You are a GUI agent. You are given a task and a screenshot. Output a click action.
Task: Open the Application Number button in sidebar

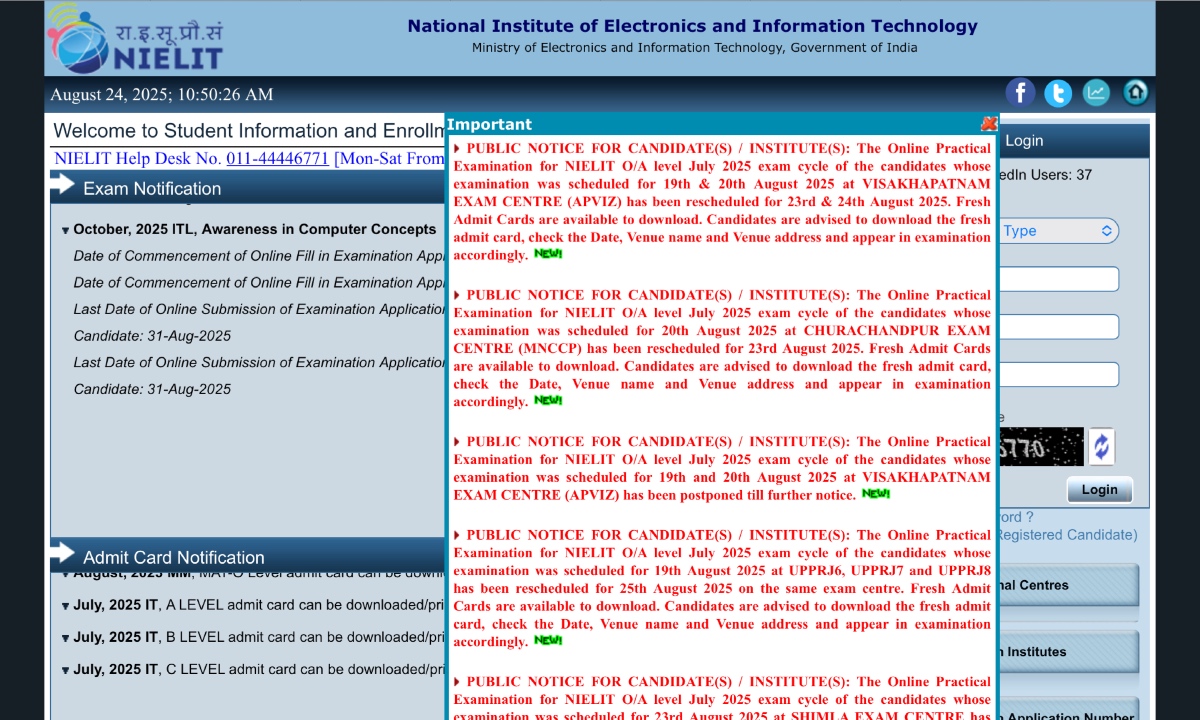point(1068,711)
